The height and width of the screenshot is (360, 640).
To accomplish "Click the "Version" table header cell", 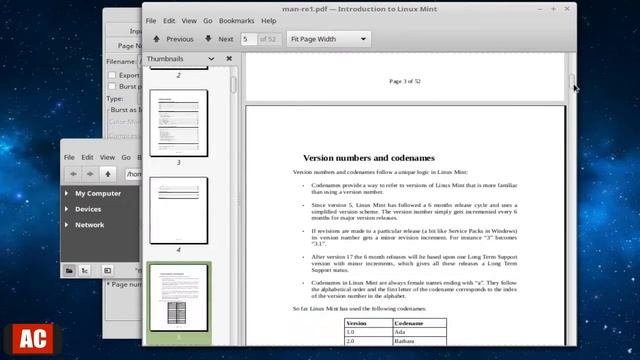I will click(x=369, y=323).
